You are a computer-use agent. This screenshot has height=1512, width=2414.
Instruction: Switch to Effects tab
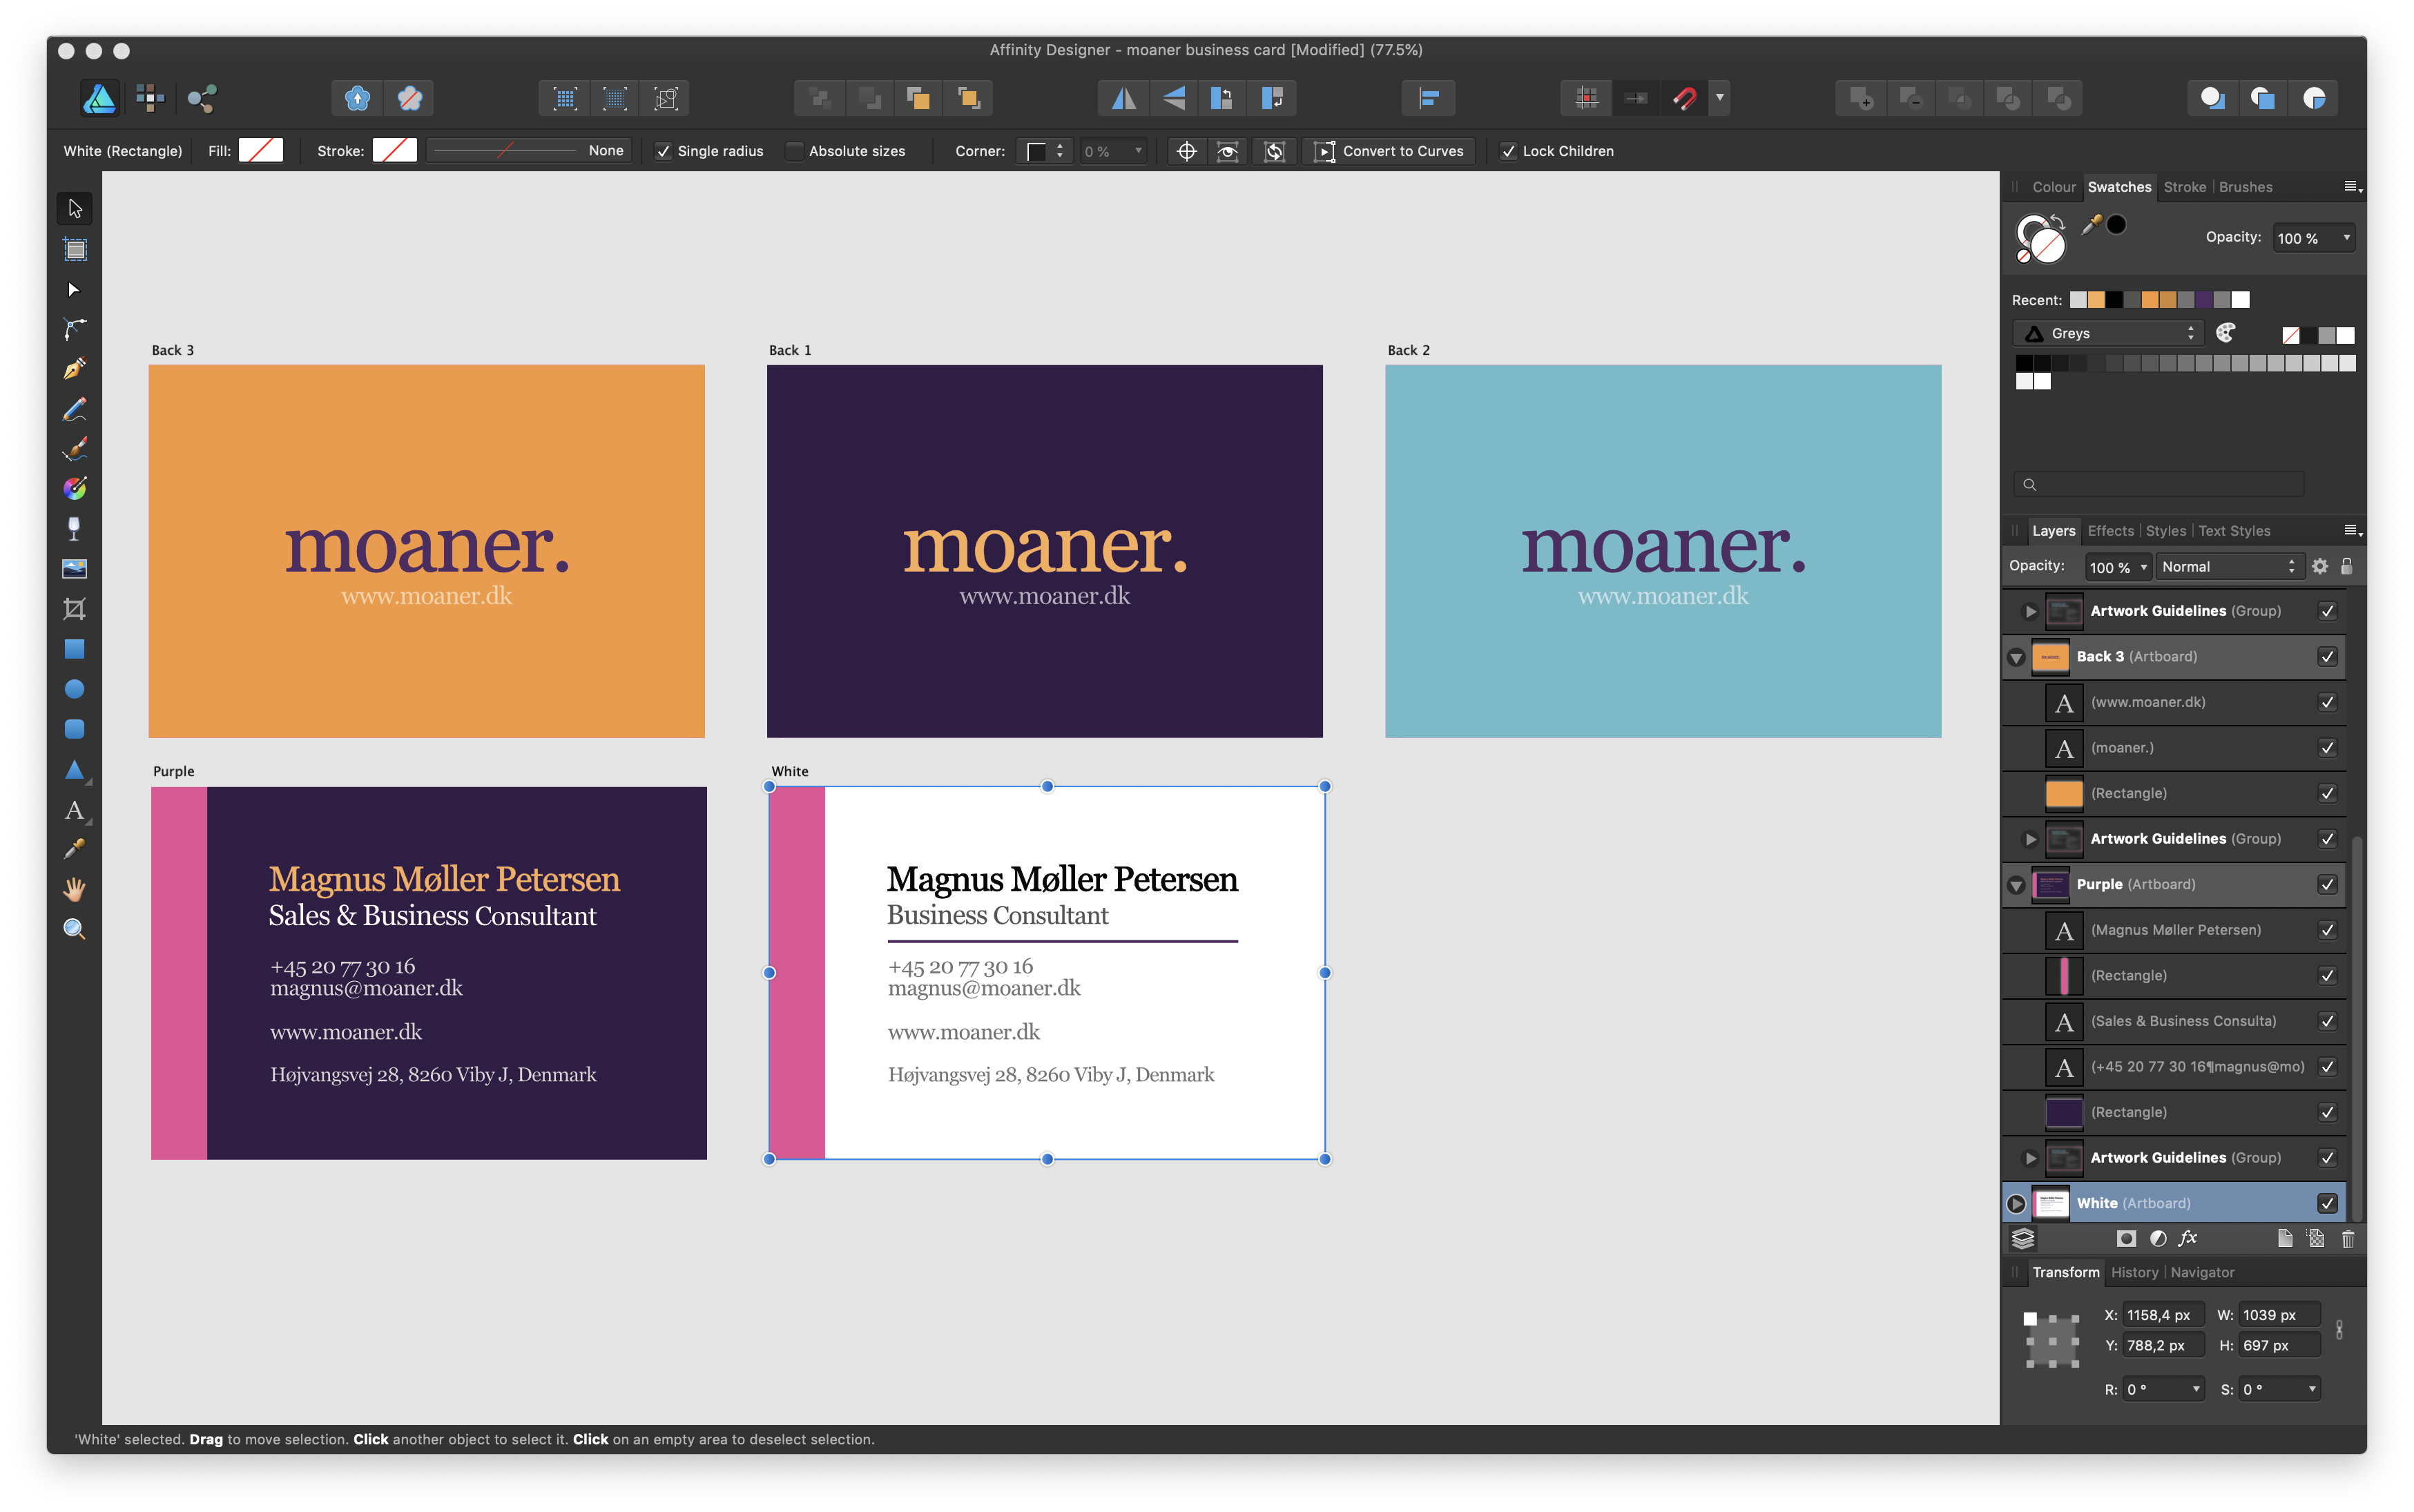pyautogui.click(x=2110, y=531)
